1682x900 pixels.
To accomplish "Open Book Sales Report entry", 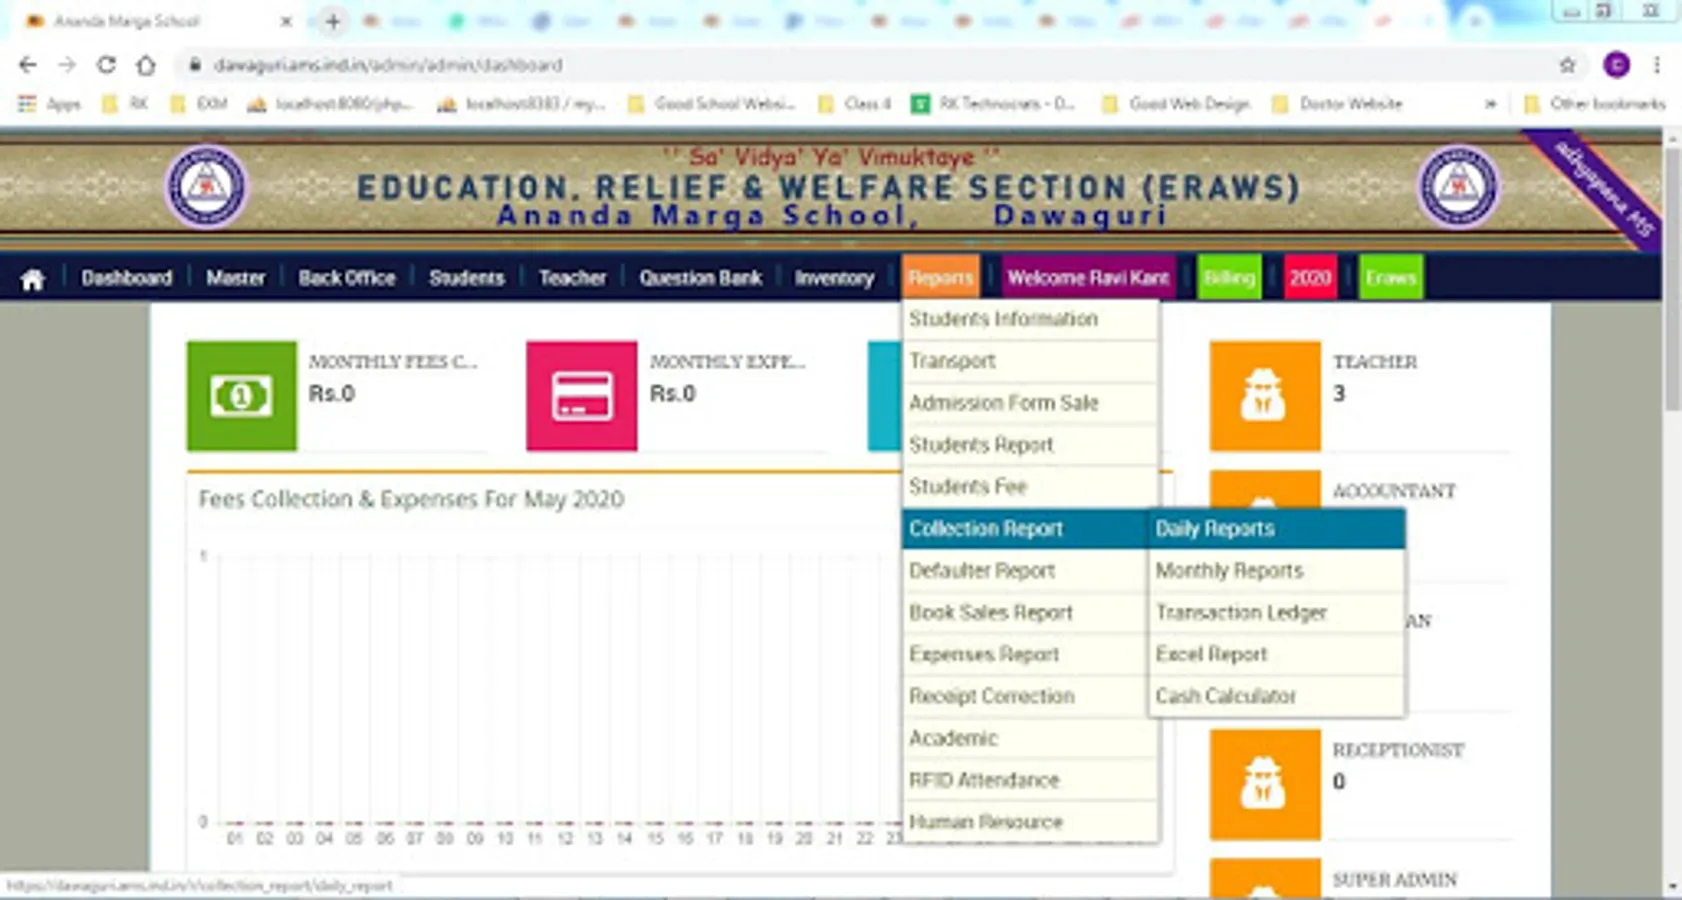I will 1026,613.
